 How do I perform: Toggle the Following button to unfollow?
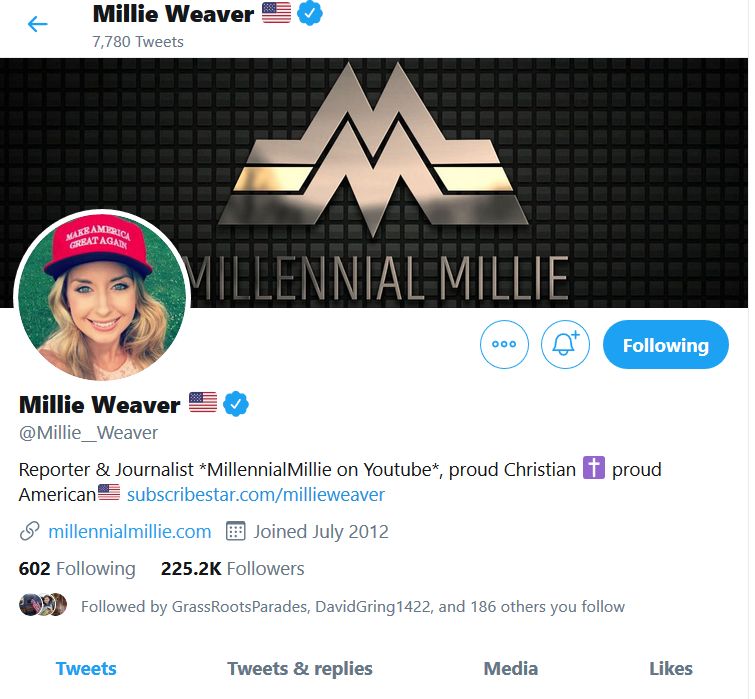coord(665,345)
